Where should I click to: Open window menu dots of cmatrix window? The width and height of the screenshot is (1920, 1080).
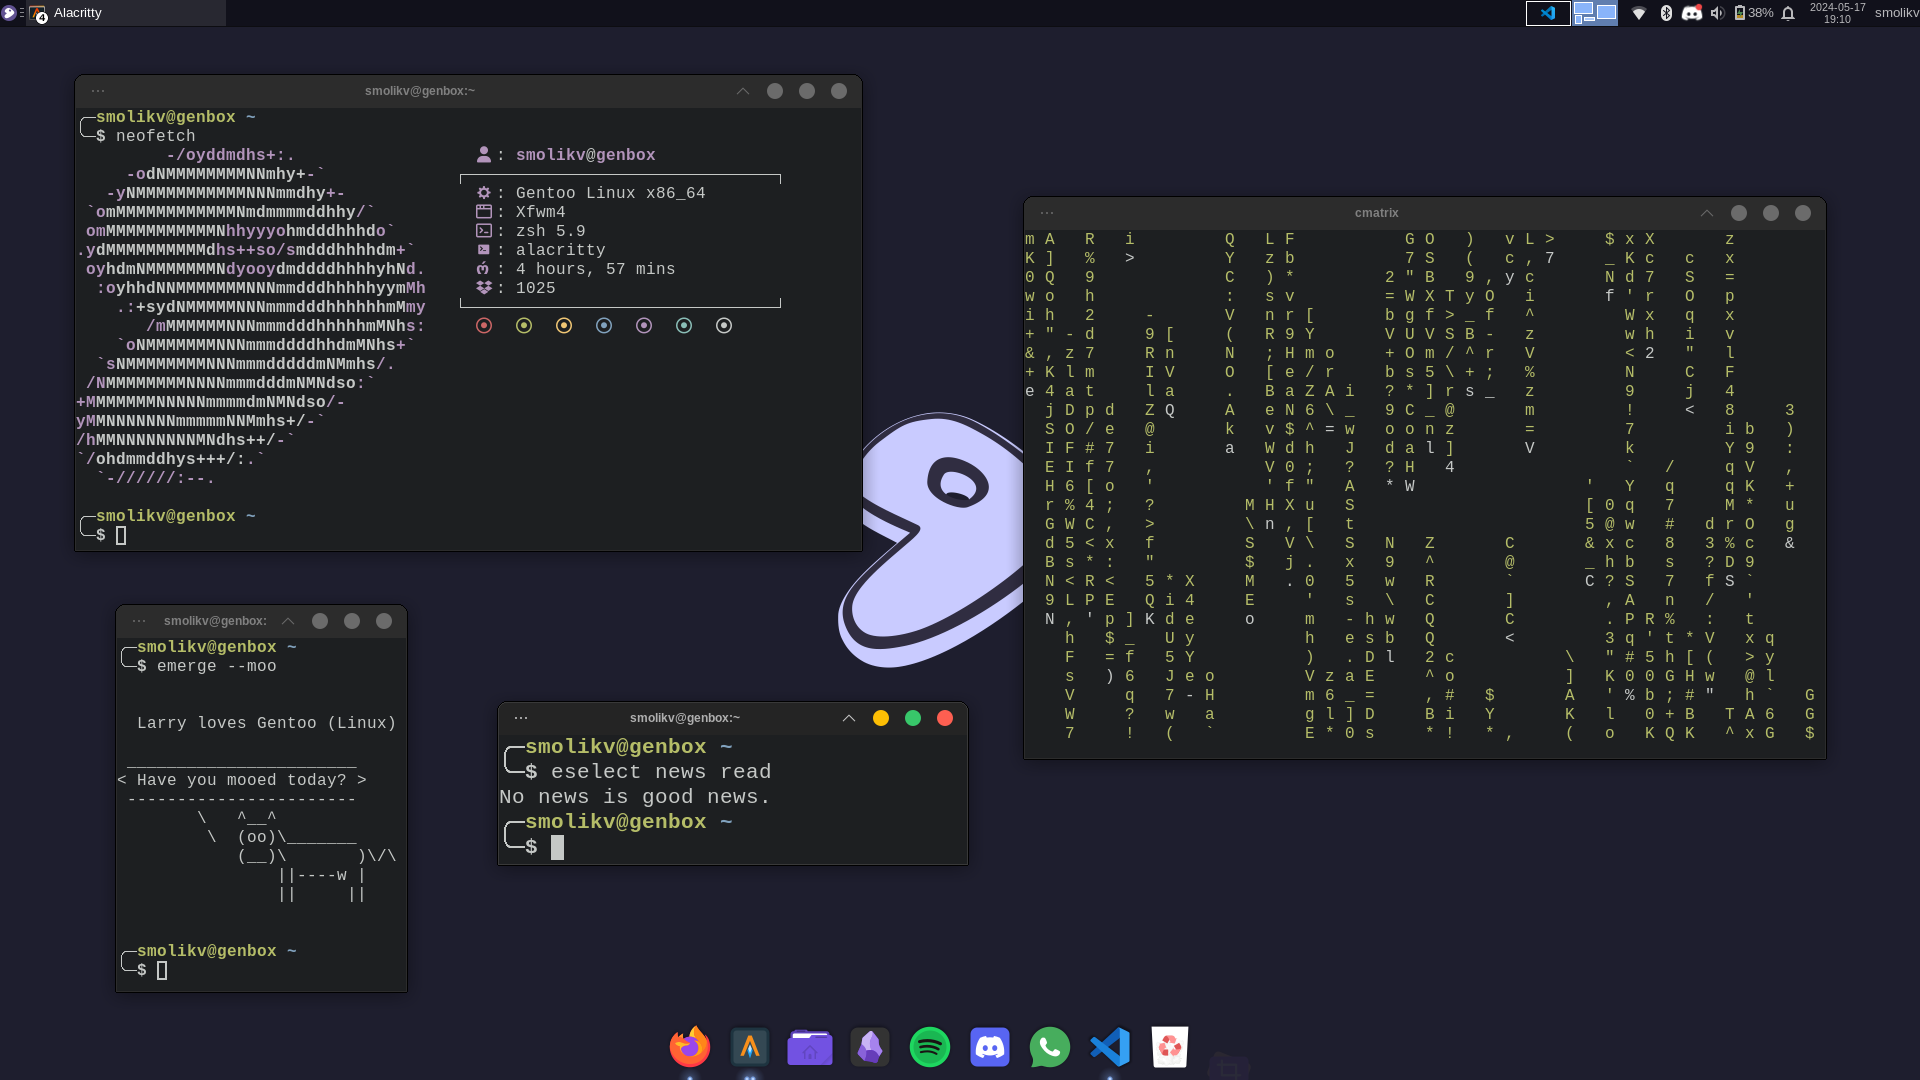coord(1047,213)
